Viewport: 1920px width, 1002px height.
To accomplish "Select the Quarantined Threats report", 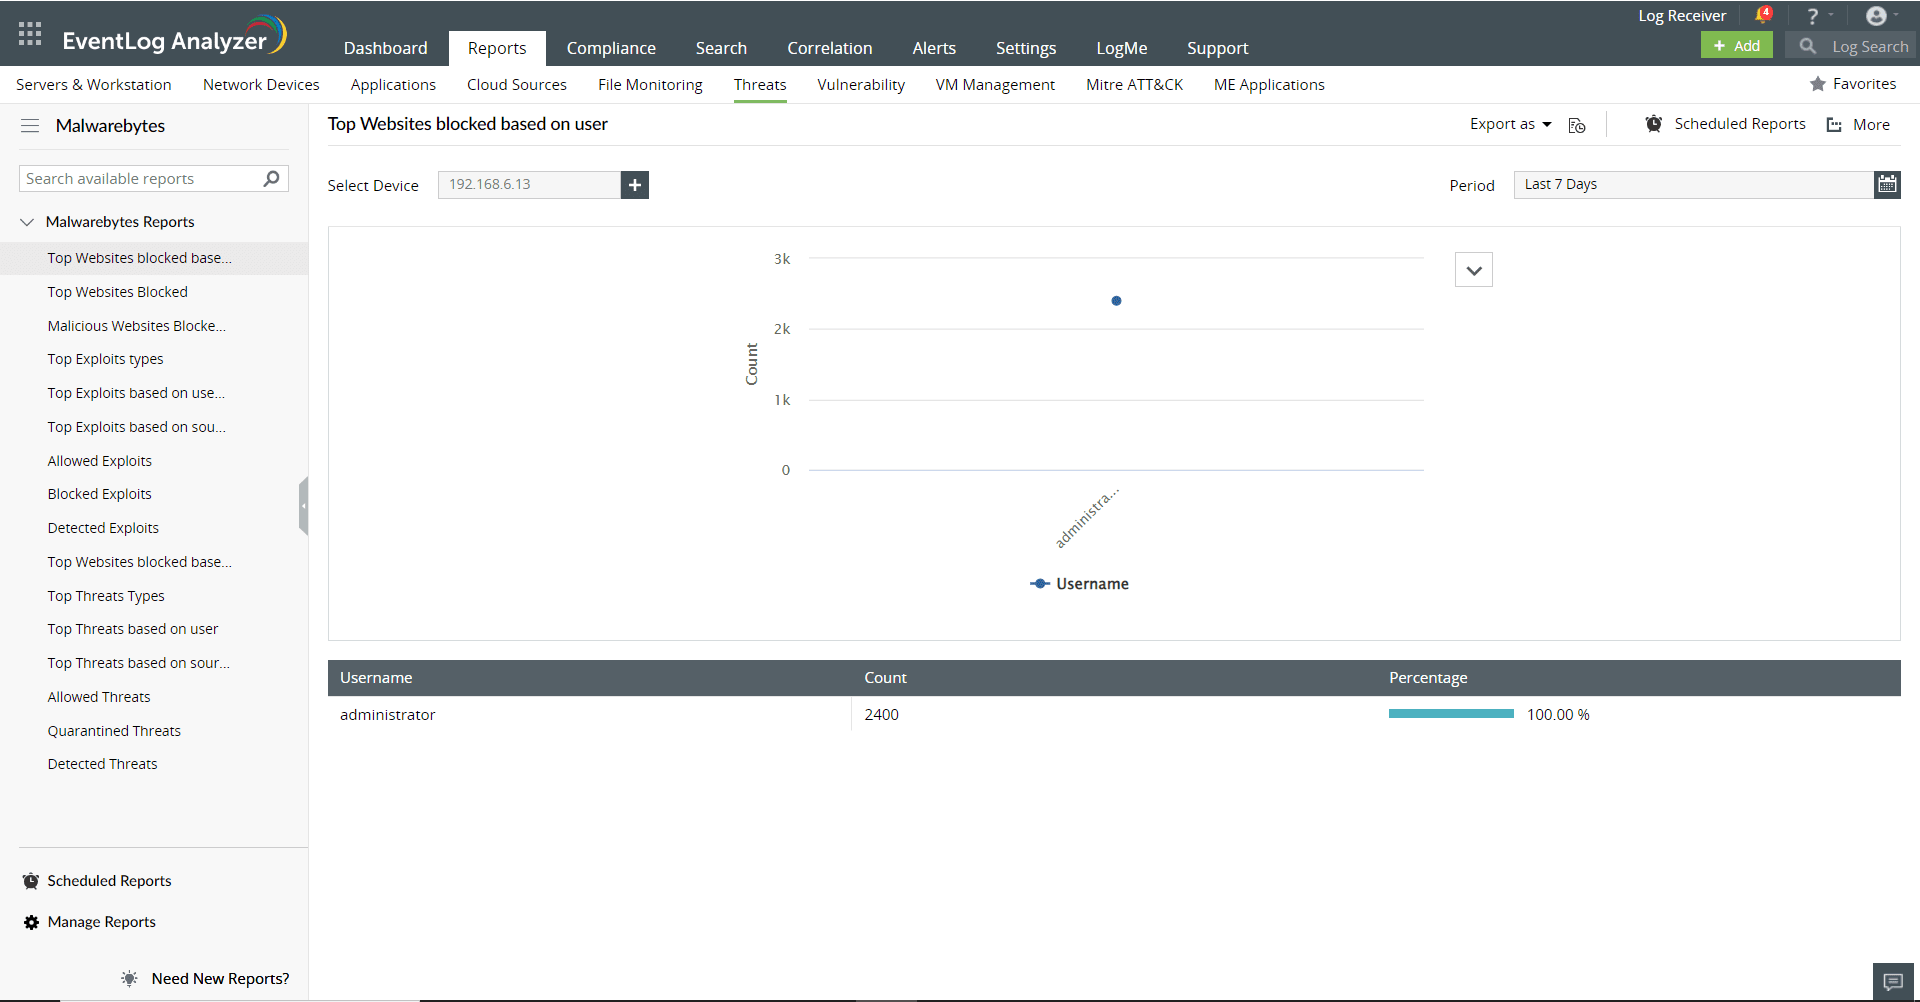I will click(114, 730).
